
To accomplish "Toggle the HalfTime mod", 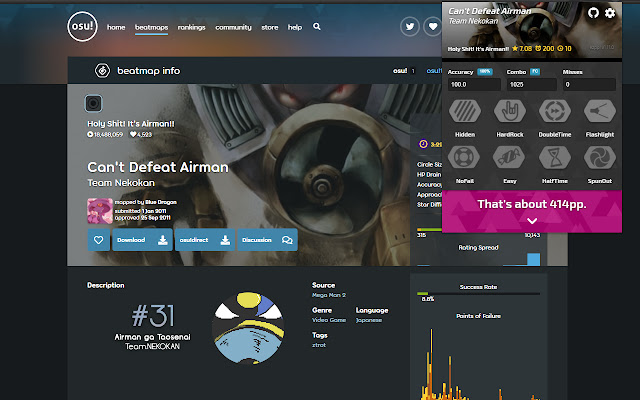I will coord(555,157).
